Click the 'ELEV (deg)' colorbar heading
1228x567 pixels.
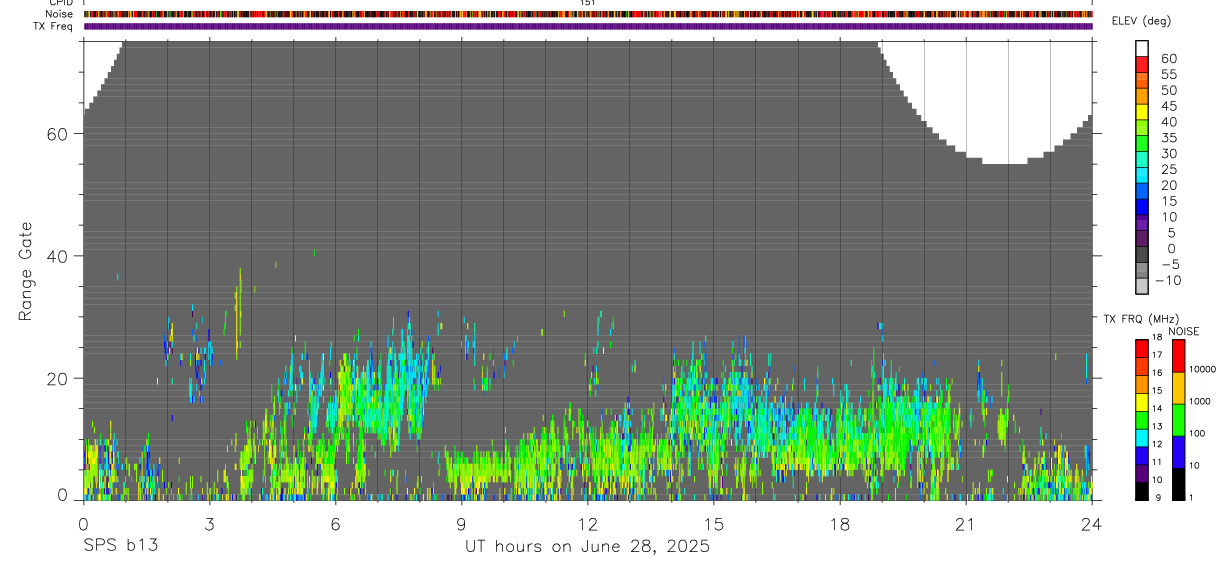pyautogui.click(x=1141, y=21)
